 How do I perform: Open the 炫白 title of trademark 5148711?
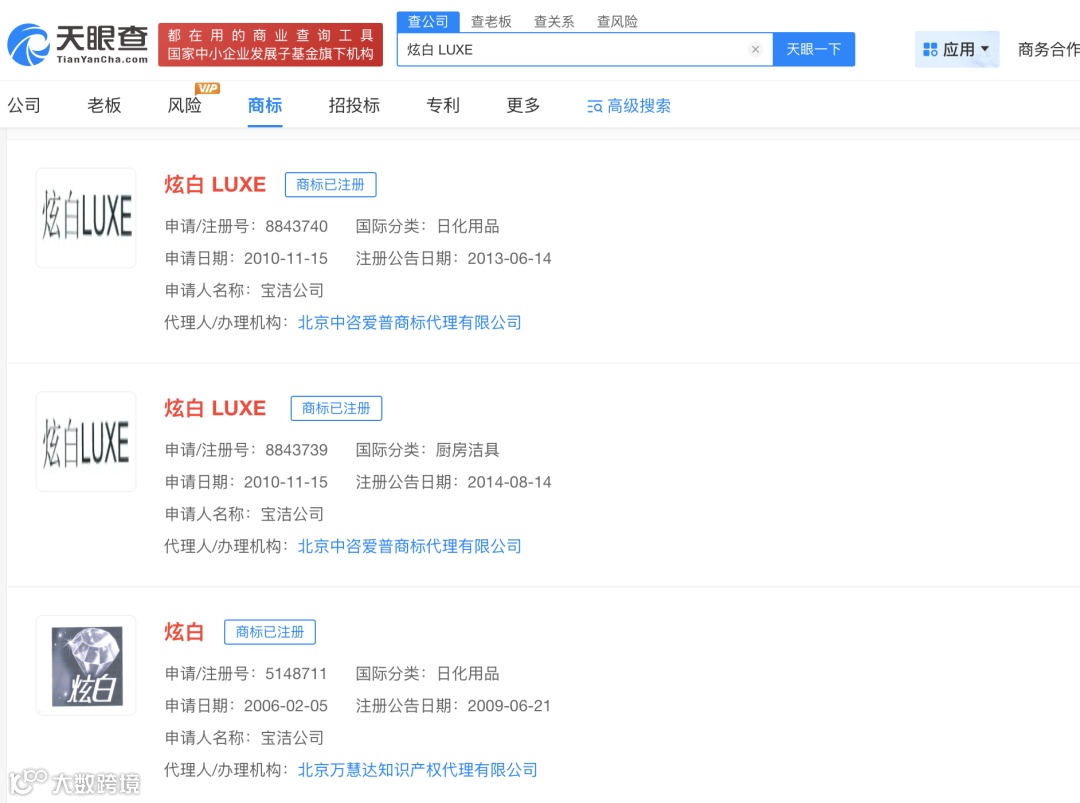point(184,632)
